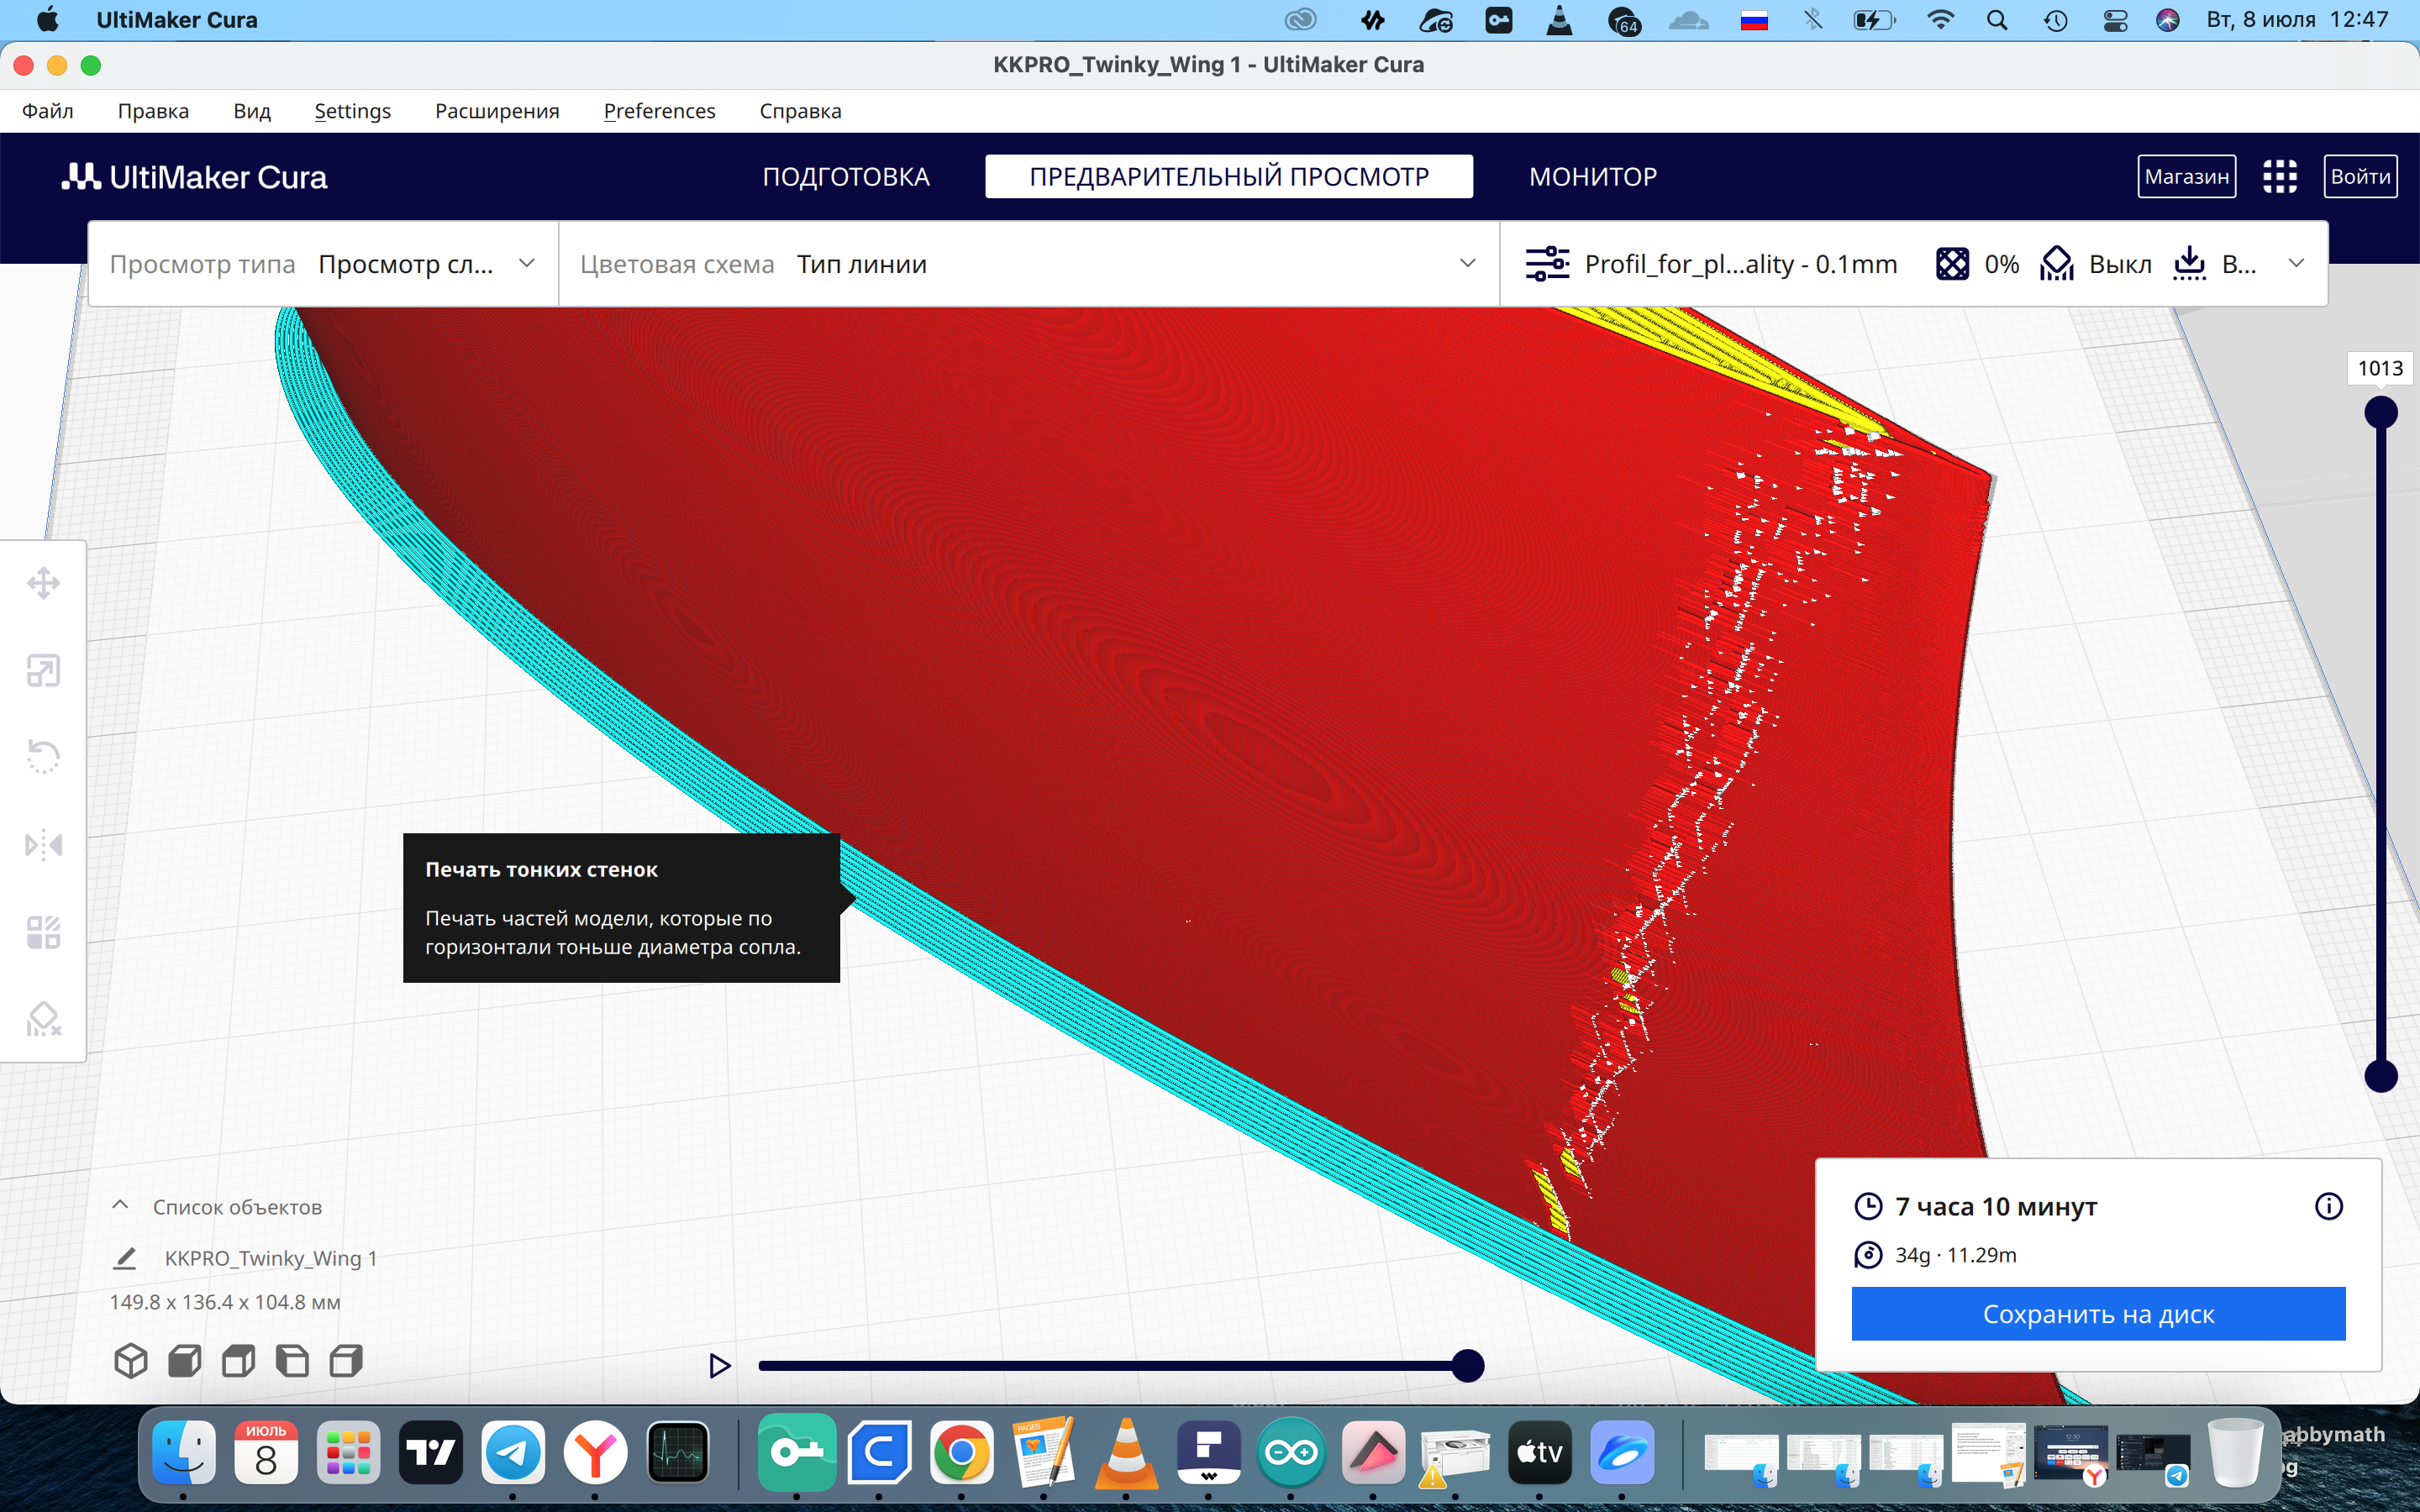Expand the print settings profile panel

point(2296,264)
